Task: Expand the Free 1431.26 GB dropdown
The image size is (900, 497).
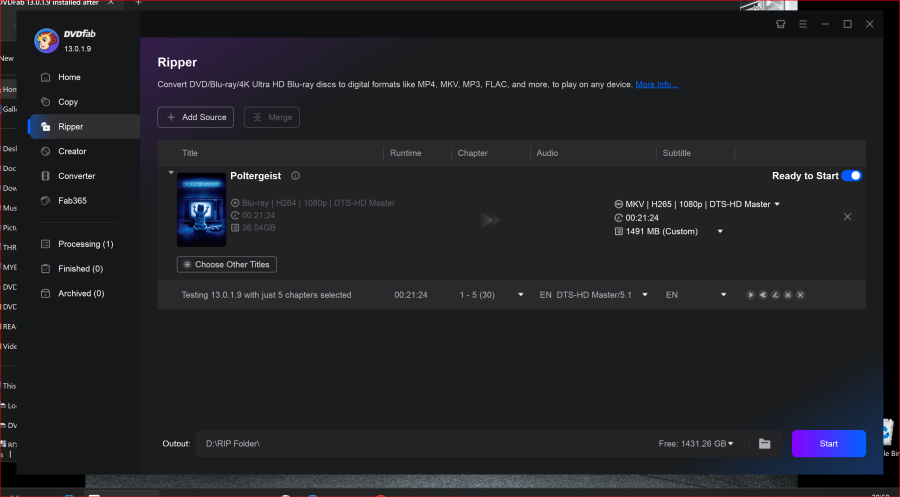Action: [x=731, y=444]
